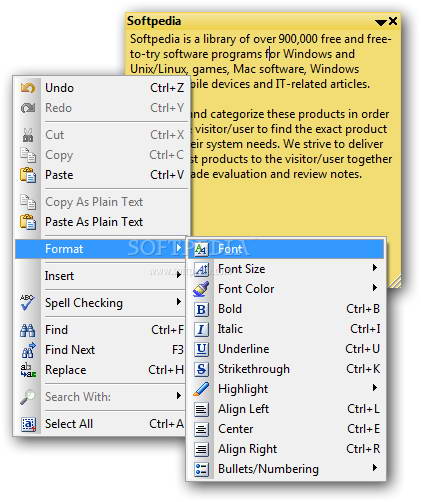This screenshot has width=421, height=502.
Task: Open the sticky note dropdown triangle
Action: tap(381, 23)
